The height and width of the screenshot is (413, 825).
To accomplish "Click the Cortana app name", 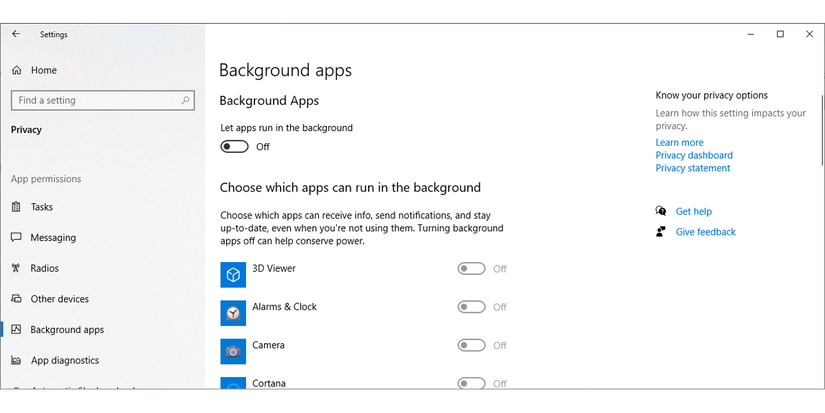I will (x=269, y=383).
